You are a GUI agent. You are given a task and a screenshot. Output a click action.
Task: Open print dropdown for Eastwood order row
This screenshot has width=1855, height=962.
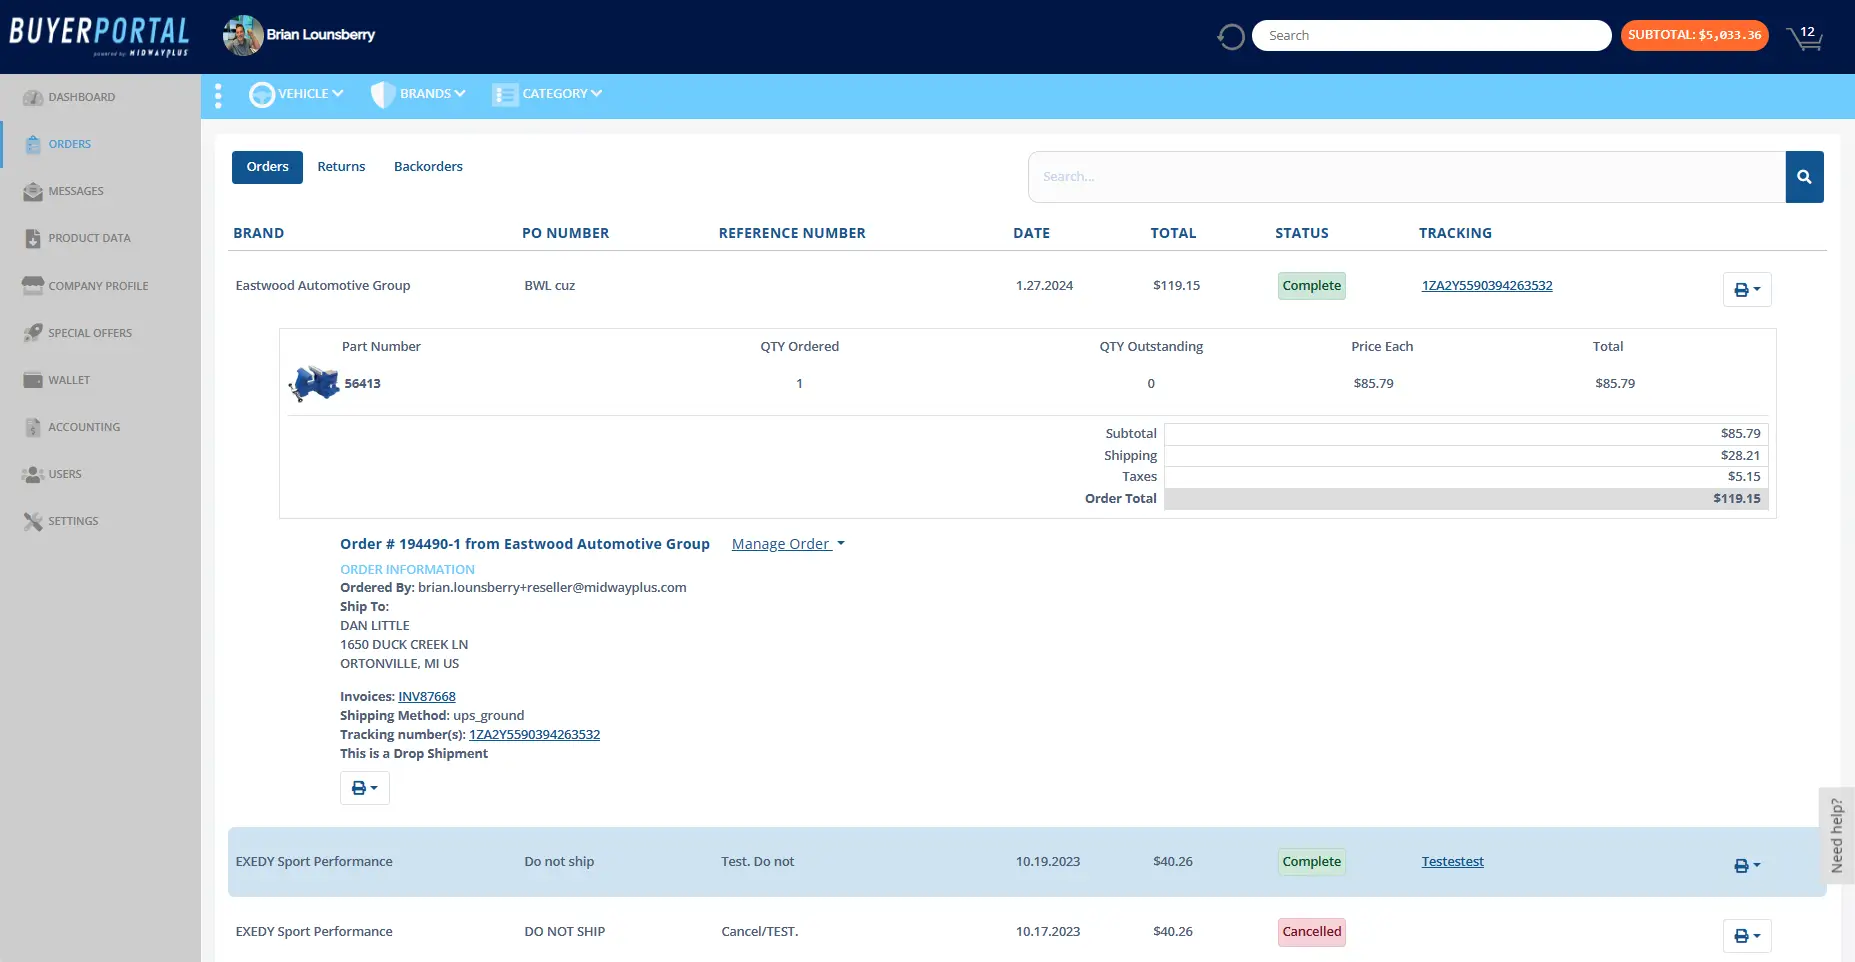[1747, 289]
